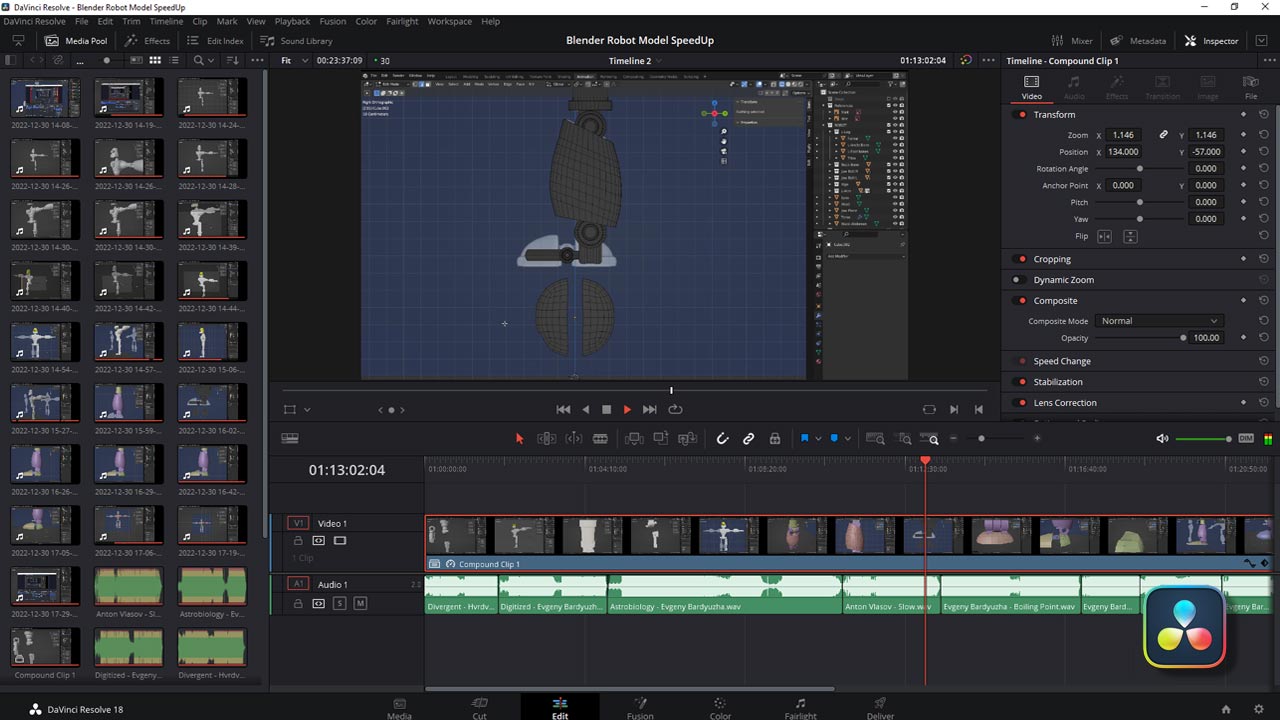The image size is (1280, 720).
Task: Toggle the Dynamic Zoom enable switch
Action: (x=1018, y=280)
